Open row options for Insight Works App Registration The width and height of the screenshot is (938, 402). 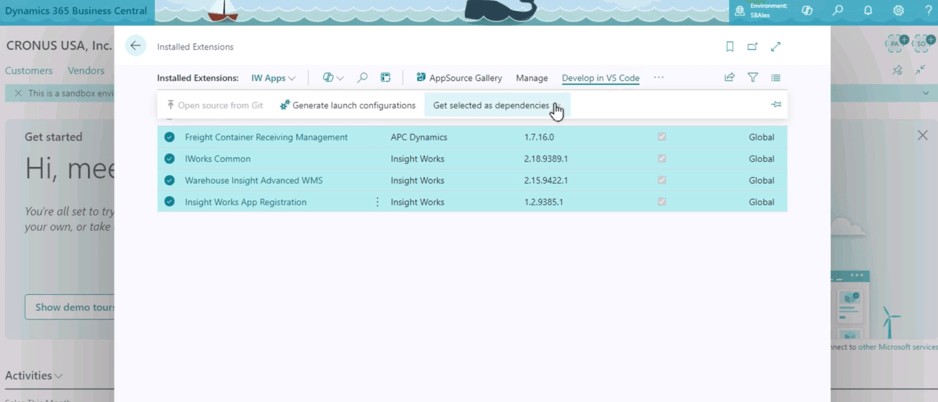(x=377, y=202)
